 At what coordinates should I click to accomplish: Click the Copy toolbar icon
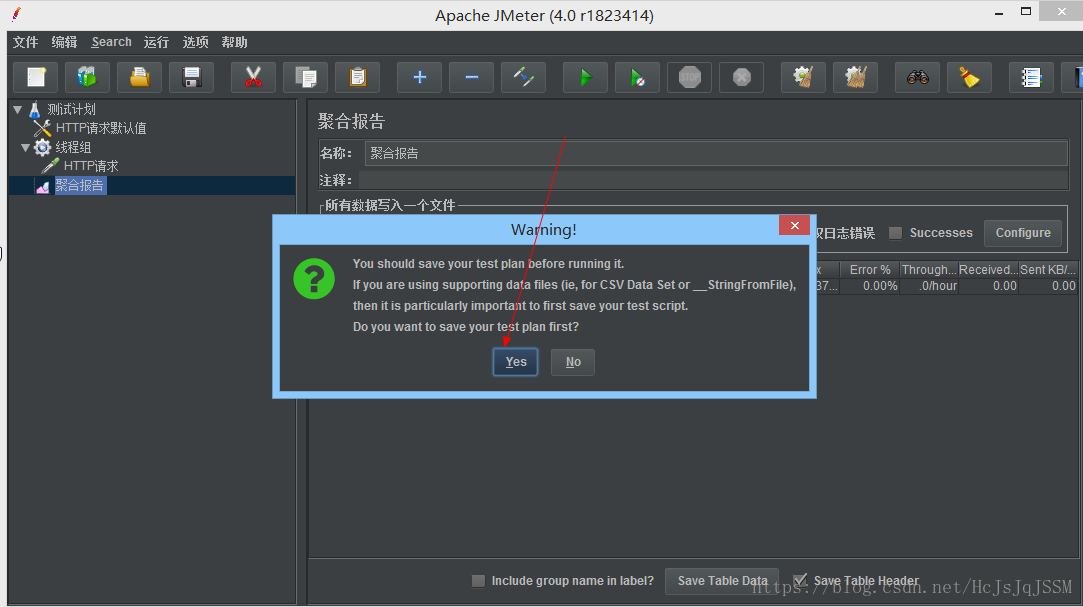pos(305,77)
